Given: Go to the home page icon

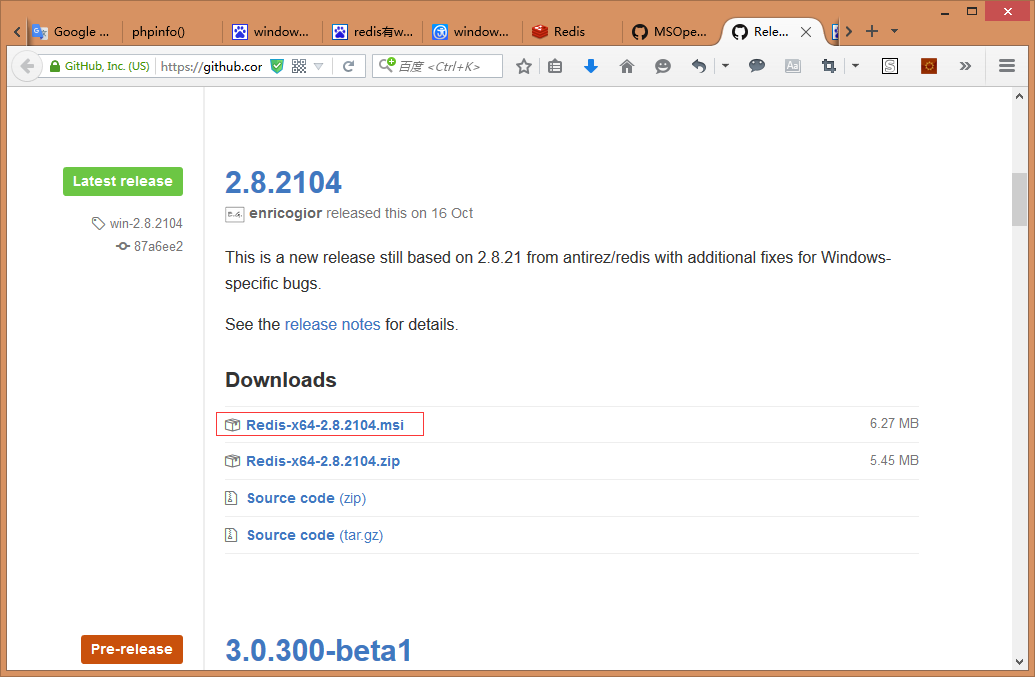Looking at the screenshot, I should (627, 66).
